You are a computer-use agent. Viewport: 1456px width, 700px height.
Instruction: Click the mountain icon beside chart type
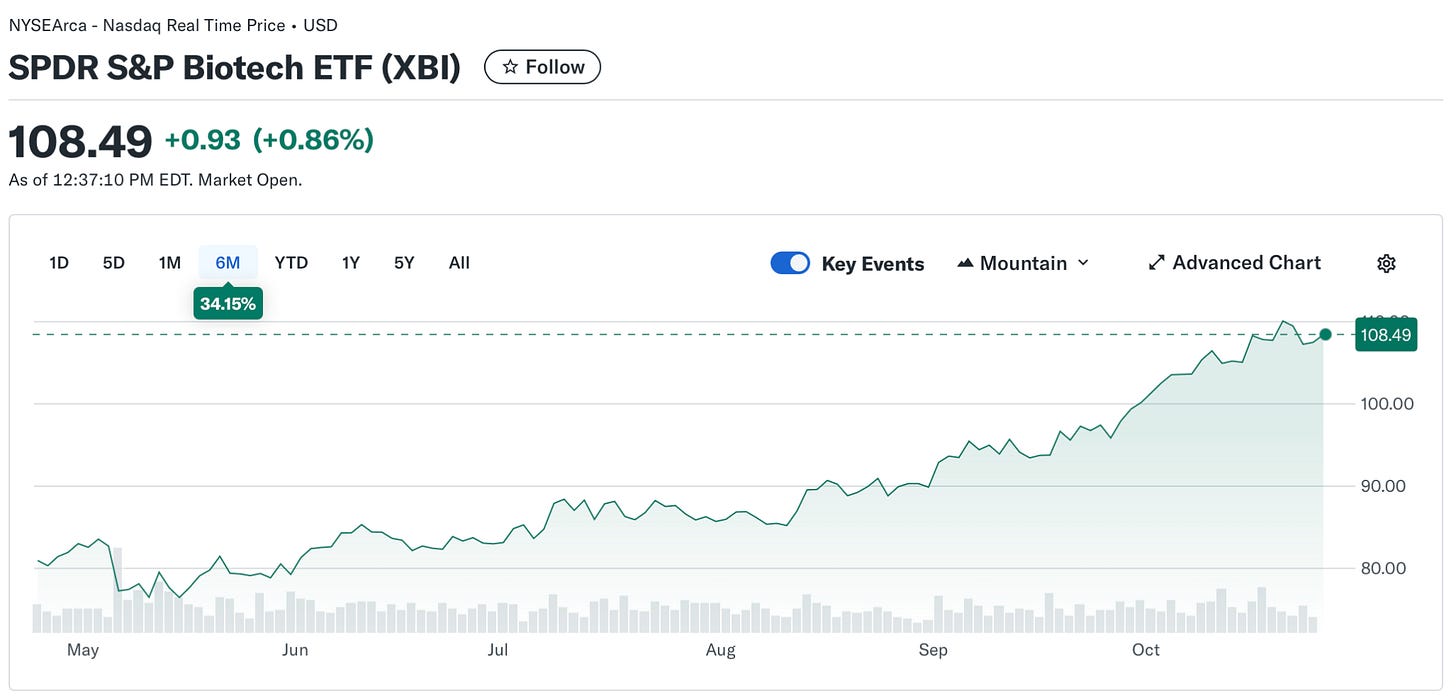coord(965,263)
